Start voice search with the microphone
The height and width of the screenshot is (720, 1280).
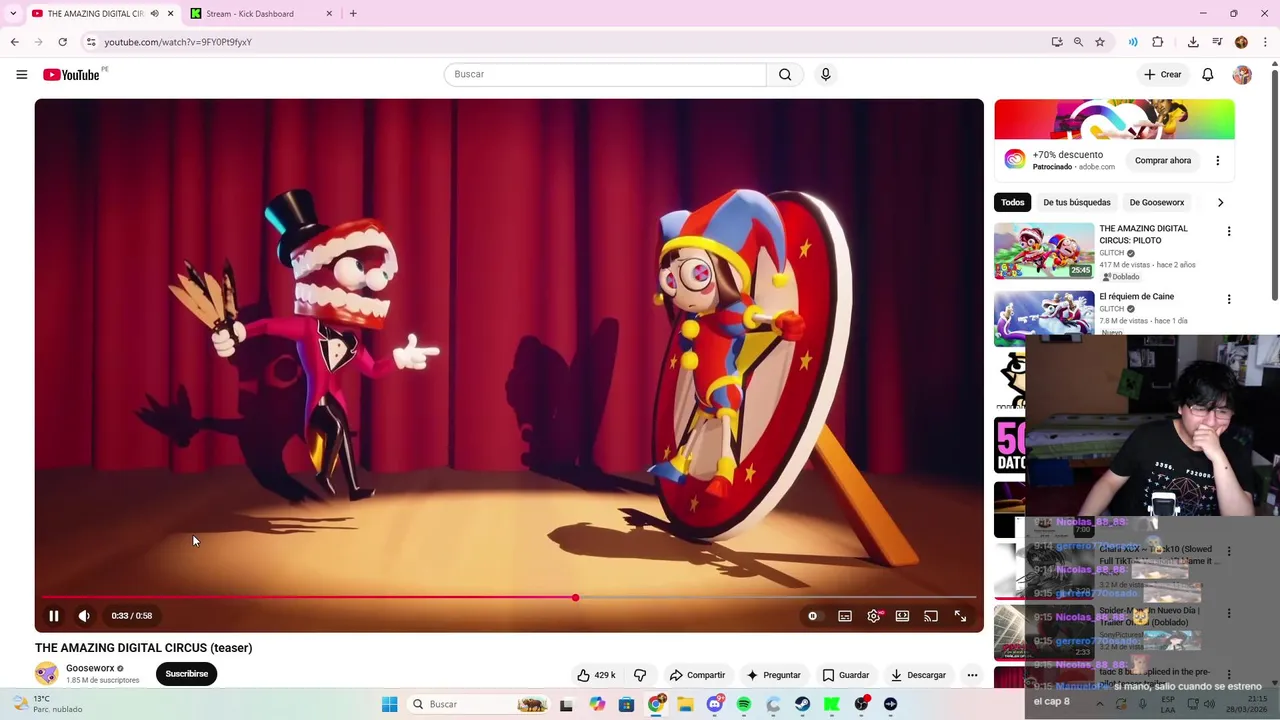[825, 74]
